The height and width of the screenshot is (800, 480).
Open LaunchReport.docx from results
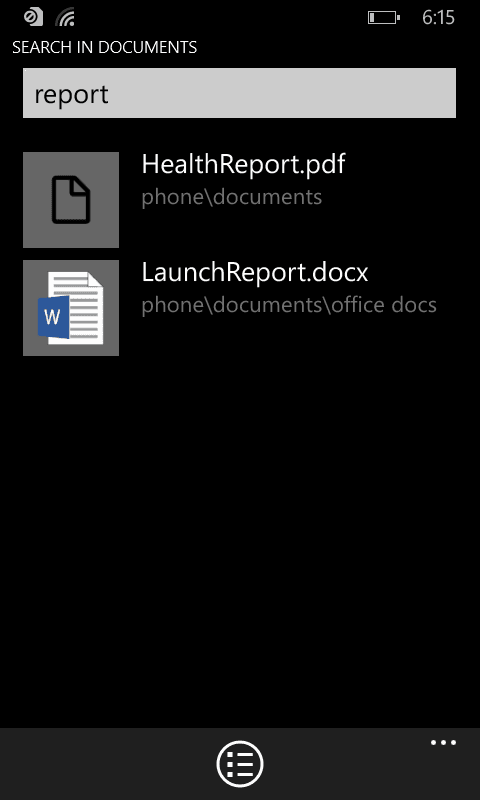click(255, 272)
